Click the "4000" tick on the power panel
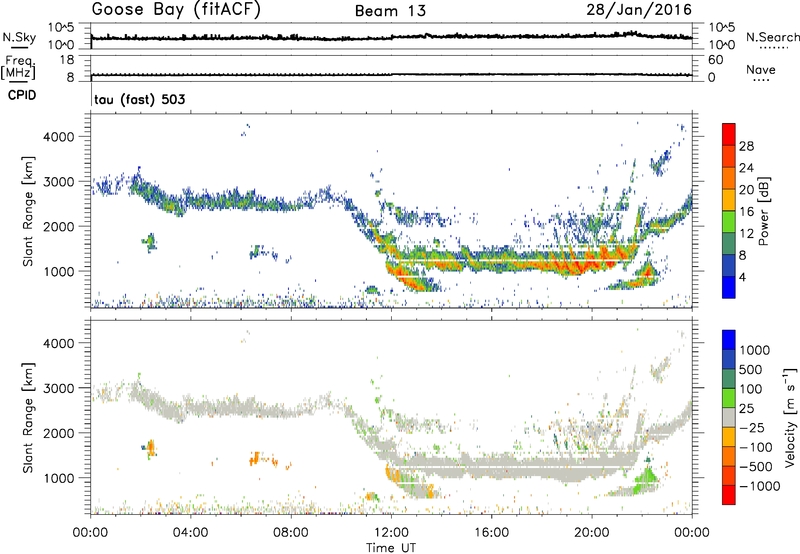The image size is (800, 554). [58, 137]
